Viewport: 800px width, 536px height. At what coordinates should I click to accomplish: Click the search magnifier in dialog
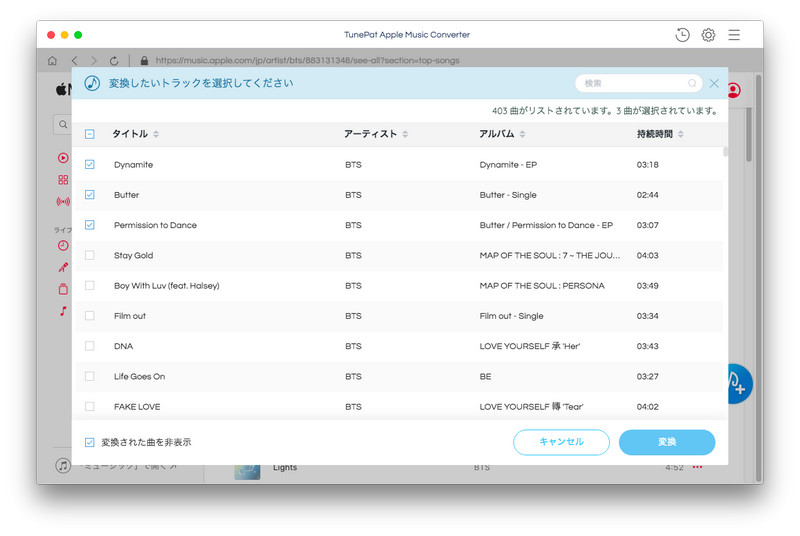pyautogui.click(x=692, y=83)
